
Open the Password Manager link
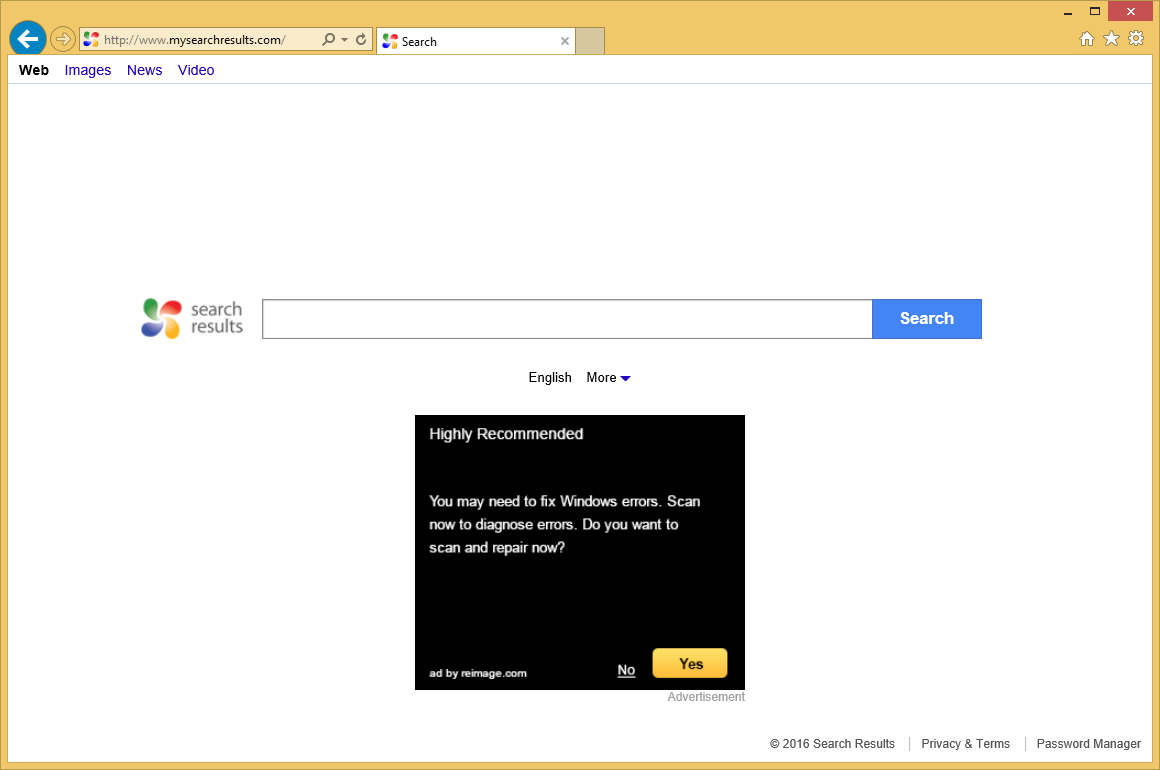coord(1088,743)
